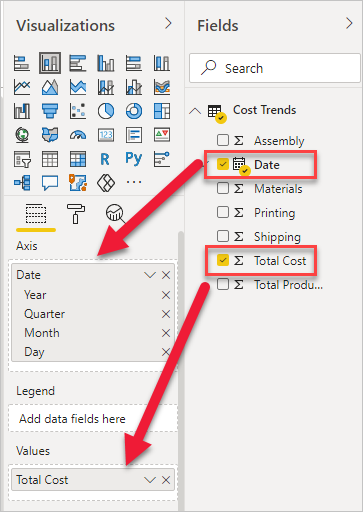Switch to the Analytics tab

pos(115,214)
